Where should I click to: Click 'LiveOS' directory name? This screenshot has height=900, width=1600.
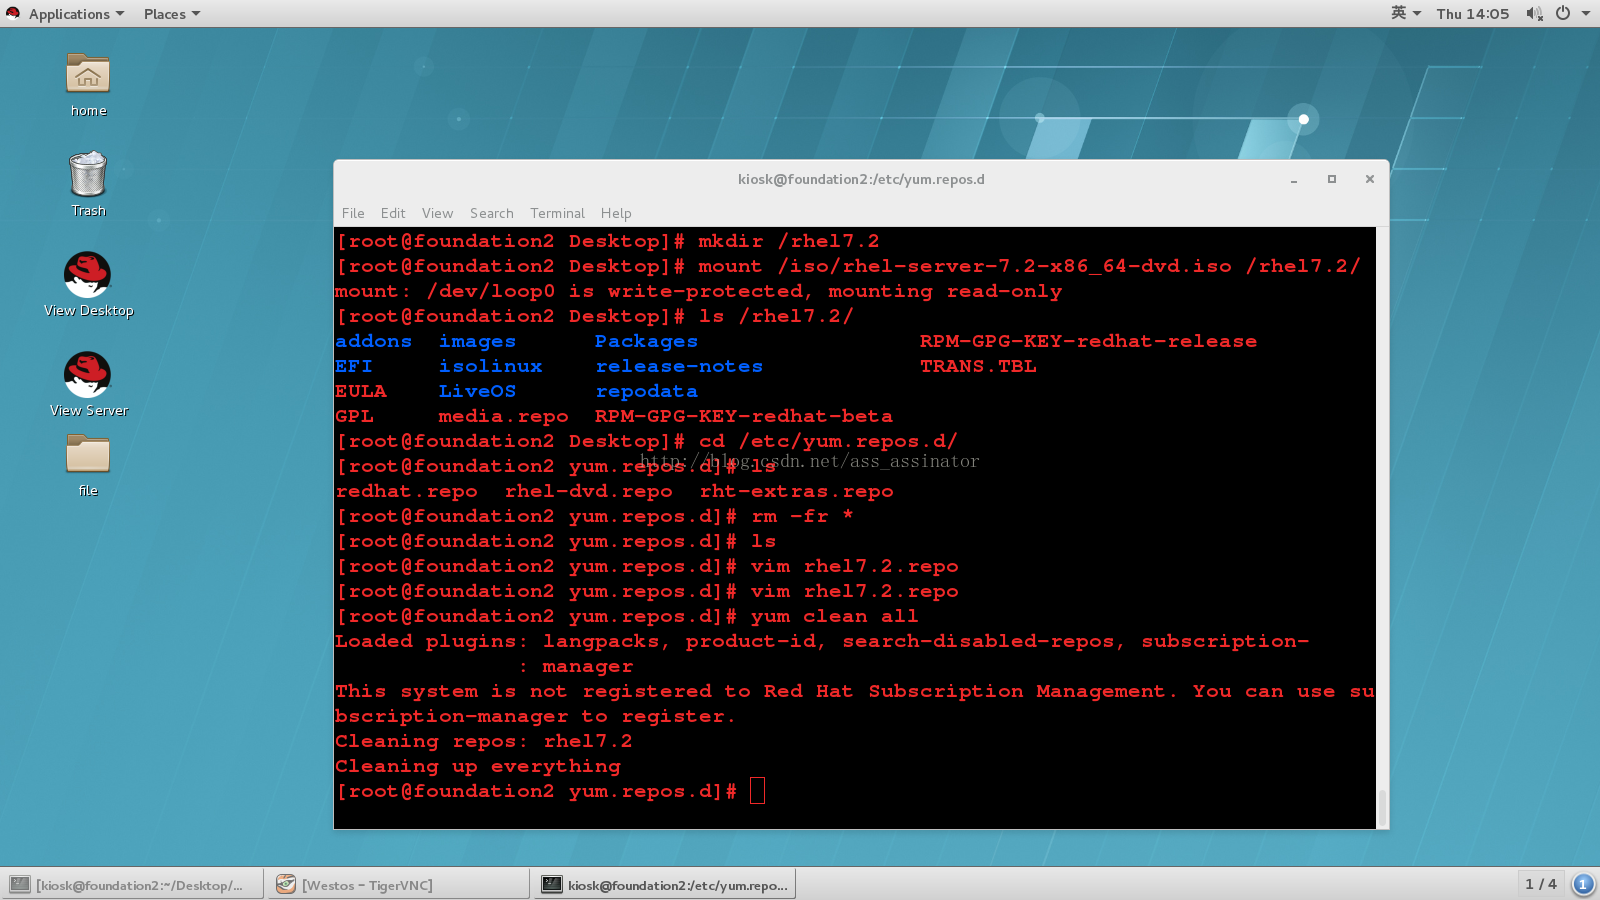(477, 391)
